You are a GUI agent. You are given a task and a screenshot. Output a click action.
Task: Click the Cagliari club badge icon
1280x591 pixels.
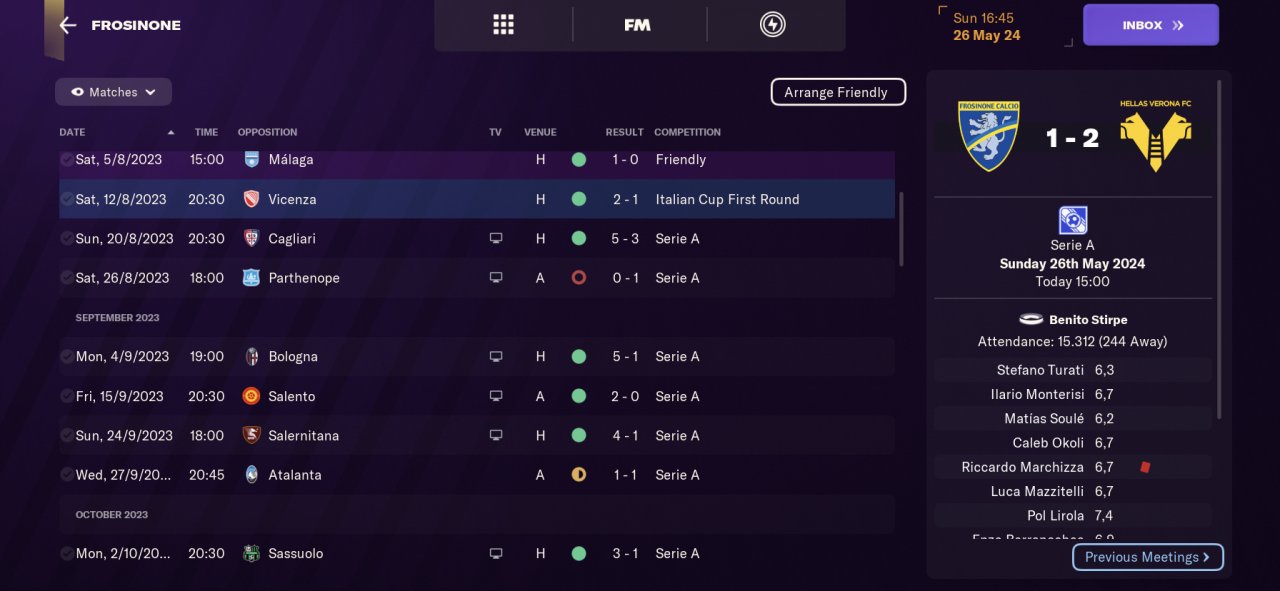click(252, 238)
